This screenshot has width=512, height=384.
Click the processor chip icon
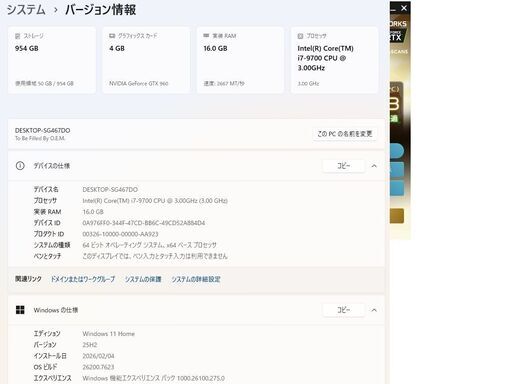click(300, 36)
